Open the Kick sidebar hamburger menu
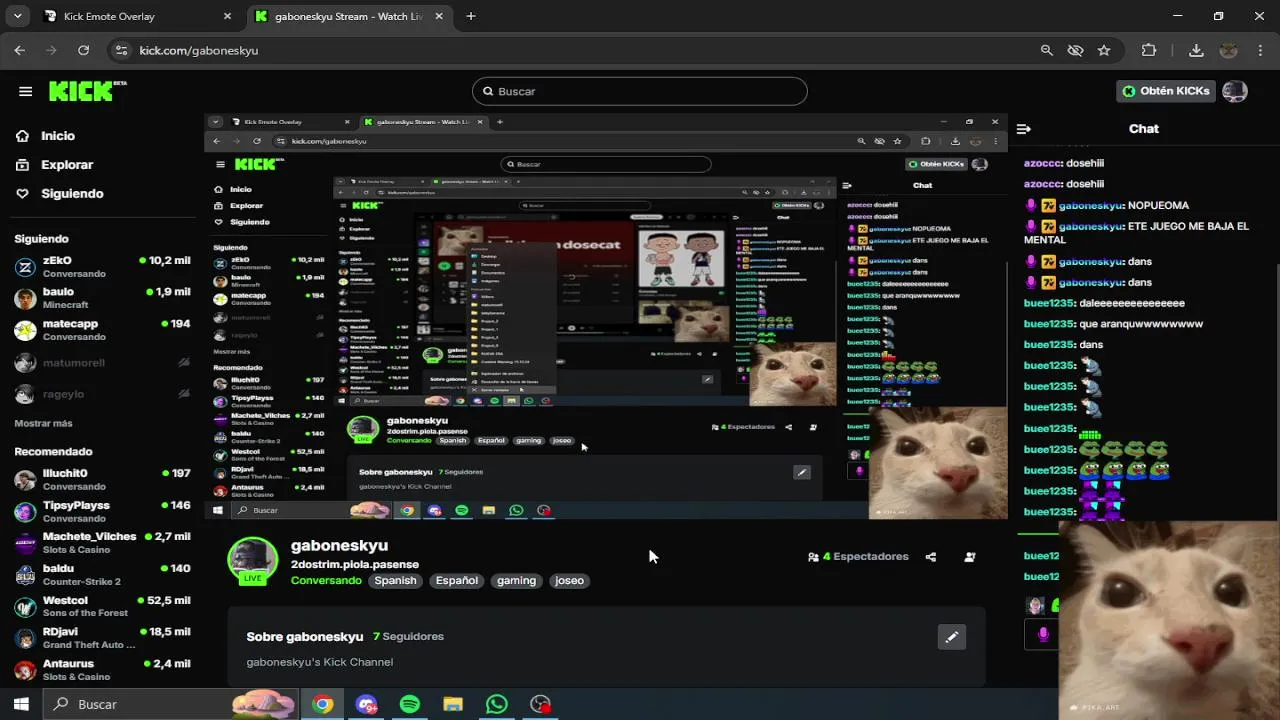 (25, 91)
